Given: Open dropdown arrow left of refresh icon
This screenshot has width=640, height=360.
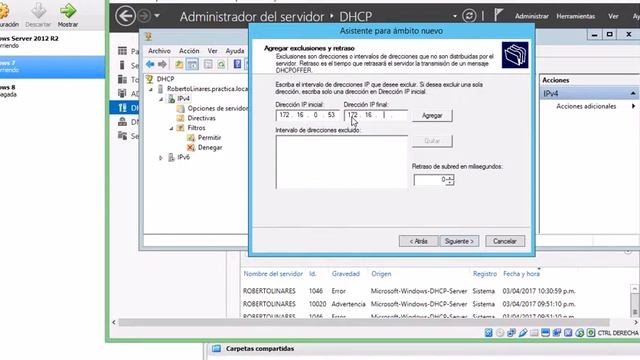Looking at the screenshot, I should pos(455,16).
